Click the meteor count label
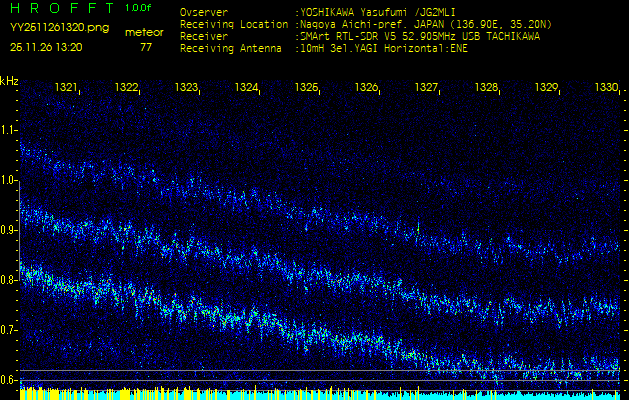Screen dimensions: 629x400 coord(144,32)
